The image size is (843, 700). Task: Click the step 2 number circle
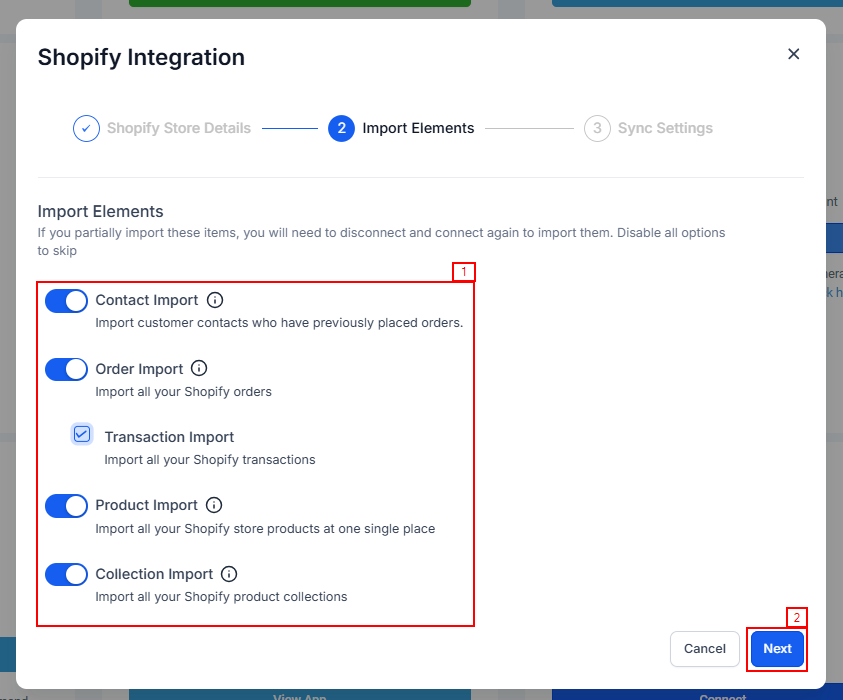[341, 128]
